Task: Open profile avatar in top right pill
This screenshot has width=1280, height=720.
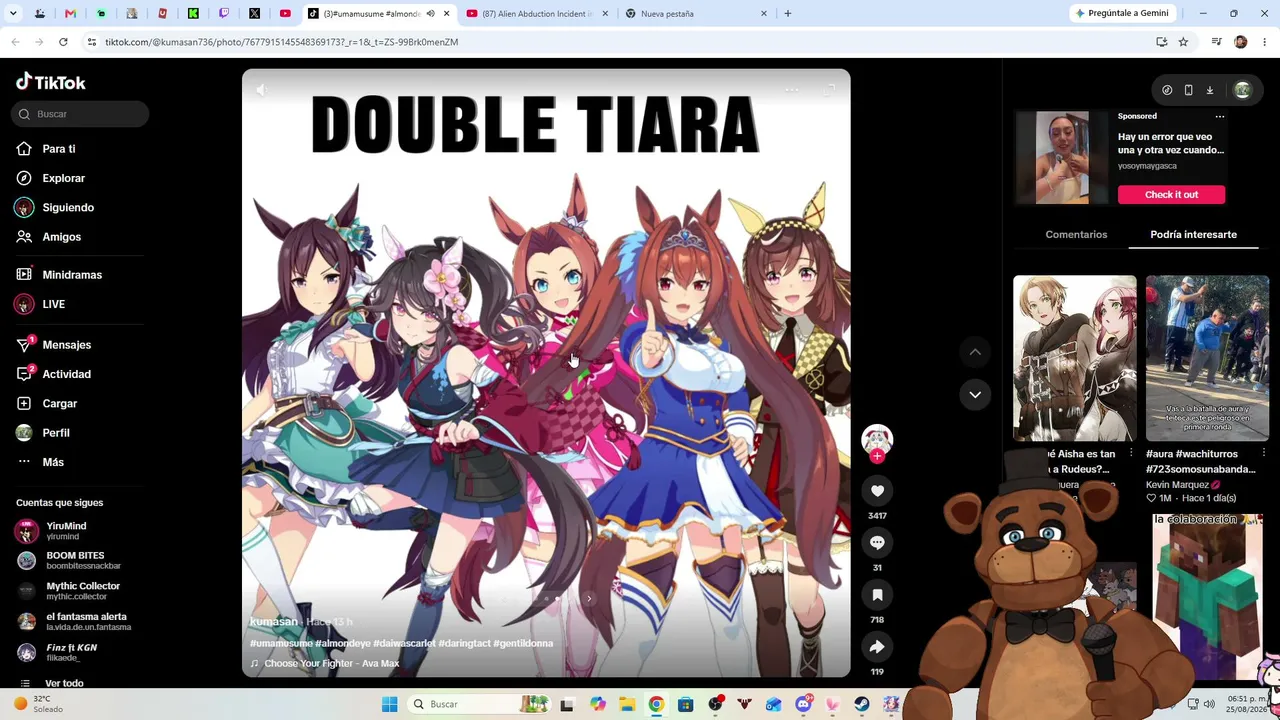Action: click(1242, 90)
